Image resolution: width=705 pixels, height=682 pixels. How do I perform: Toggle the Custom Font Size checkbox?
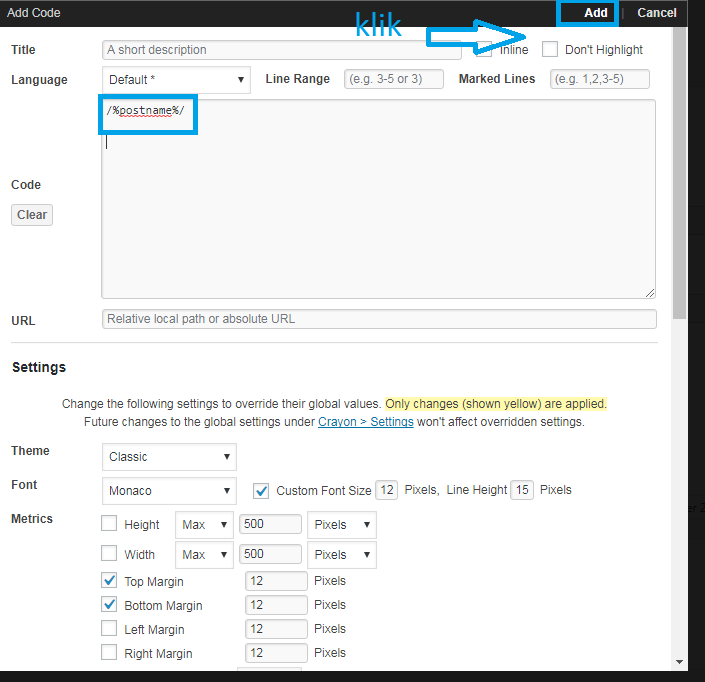point(261,491)
